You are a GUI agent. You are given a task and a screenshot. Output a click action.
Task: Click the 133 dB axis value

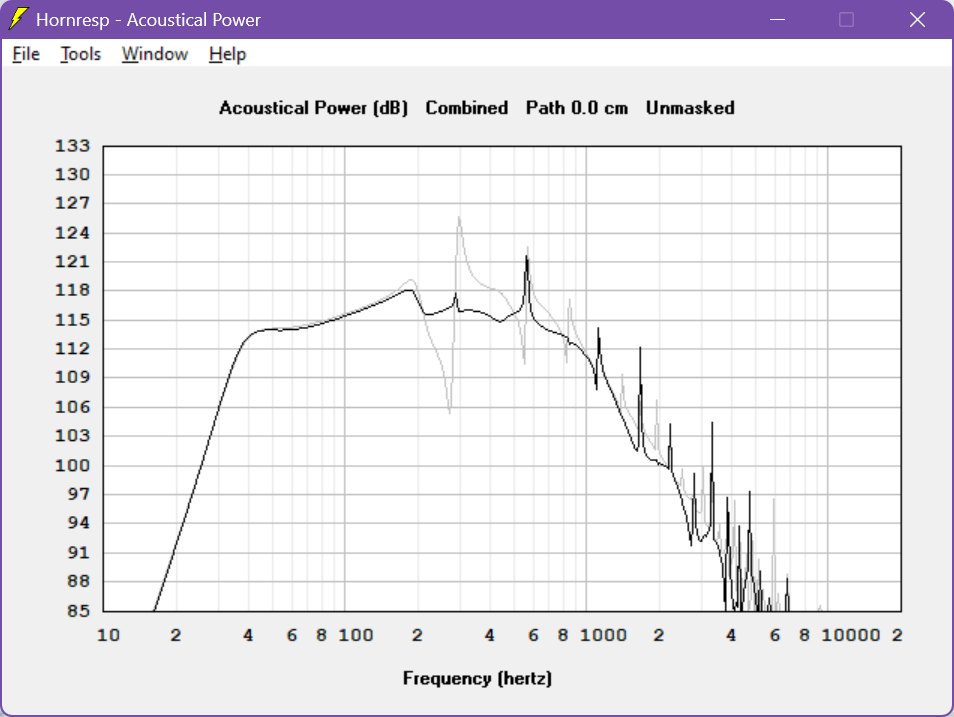coord(72,146)
